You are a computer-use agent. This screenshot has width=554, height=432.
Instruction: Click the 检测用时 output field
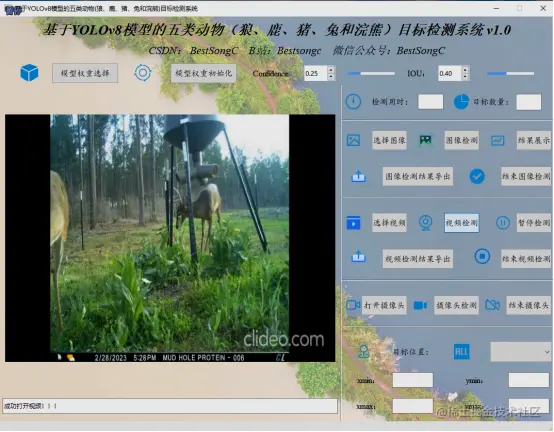(x=430, y=102)
